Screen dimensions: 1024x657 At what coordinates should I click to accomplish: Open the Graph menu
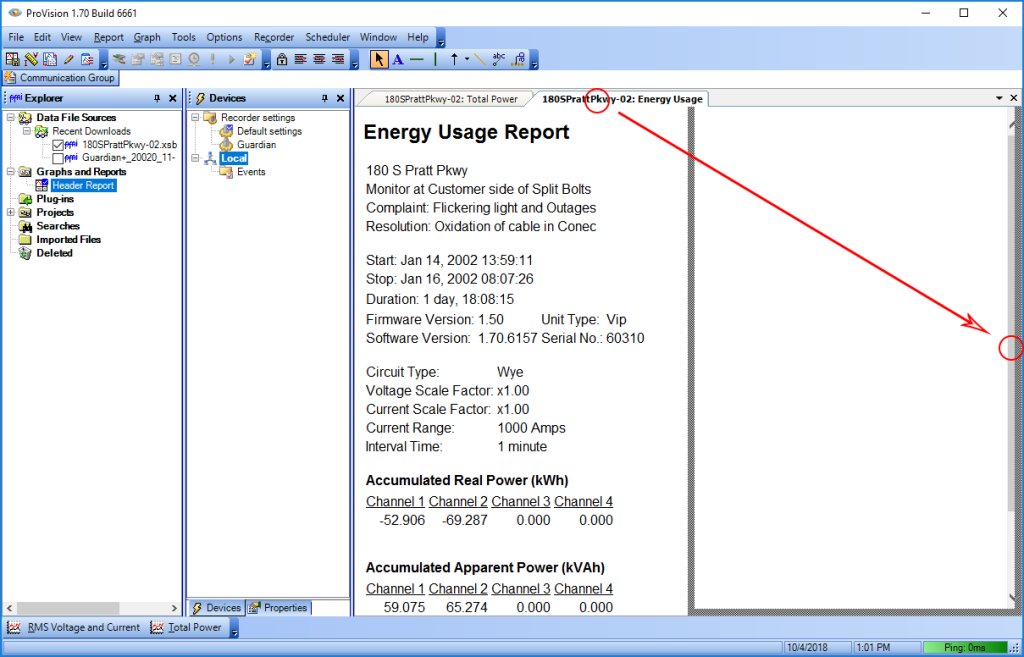pyautogui.click(x=147, y=36)
